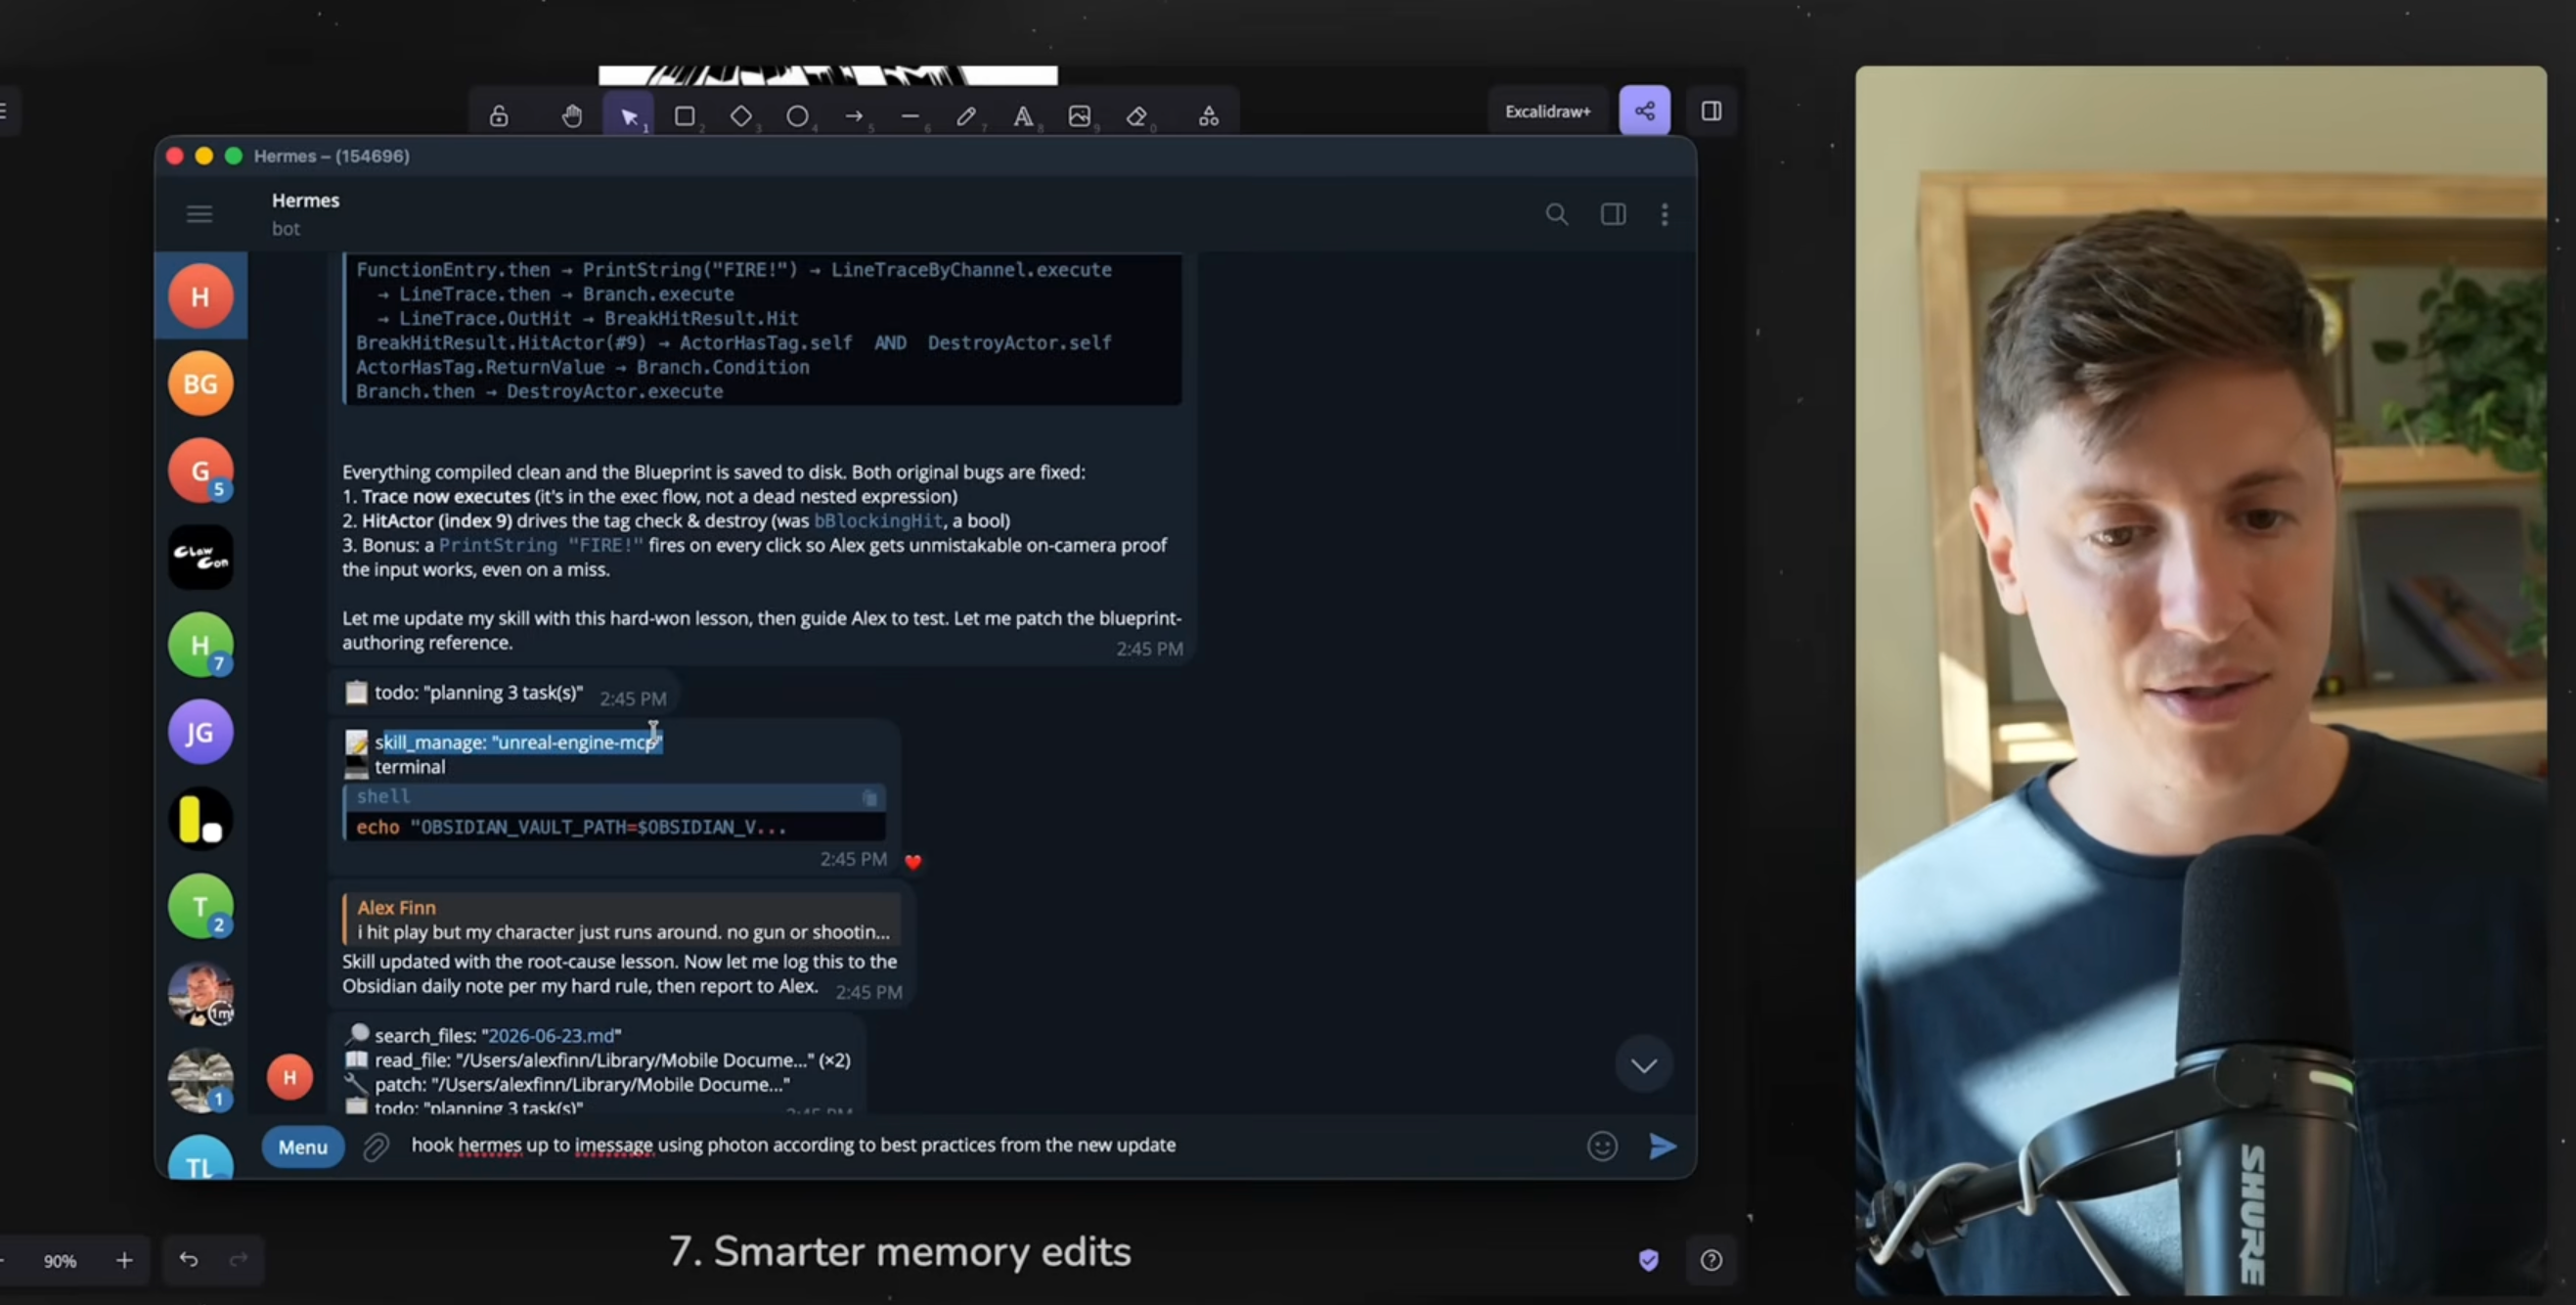Click the bBlockingHit inline code
The width and height of the screenshot is (2576, 1305).
pos(878,521)
